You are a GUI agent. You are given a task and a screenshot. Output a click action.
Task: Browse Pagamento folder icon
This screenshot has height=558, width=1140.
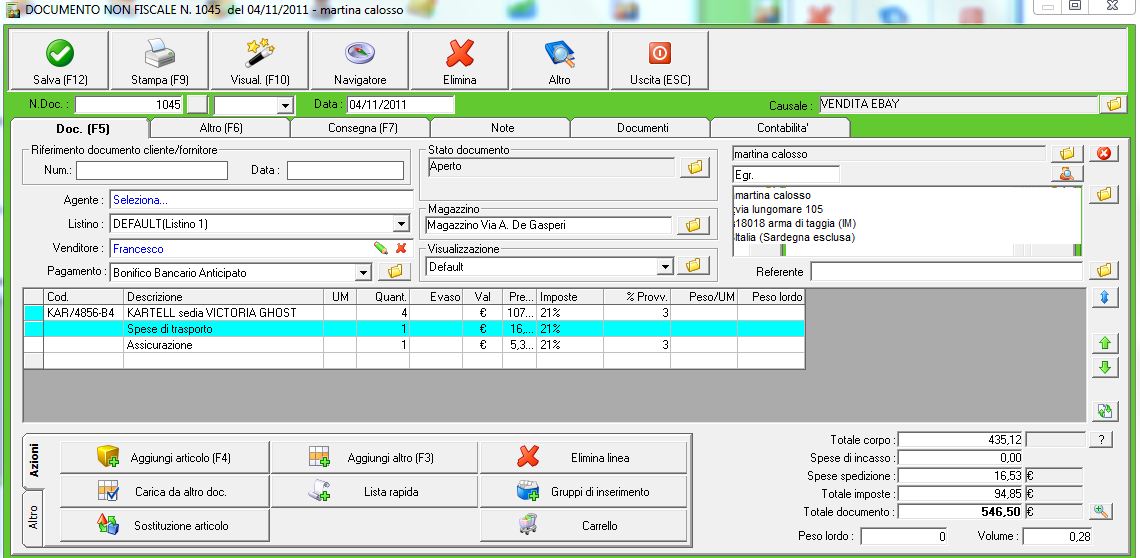pos(394,272)
